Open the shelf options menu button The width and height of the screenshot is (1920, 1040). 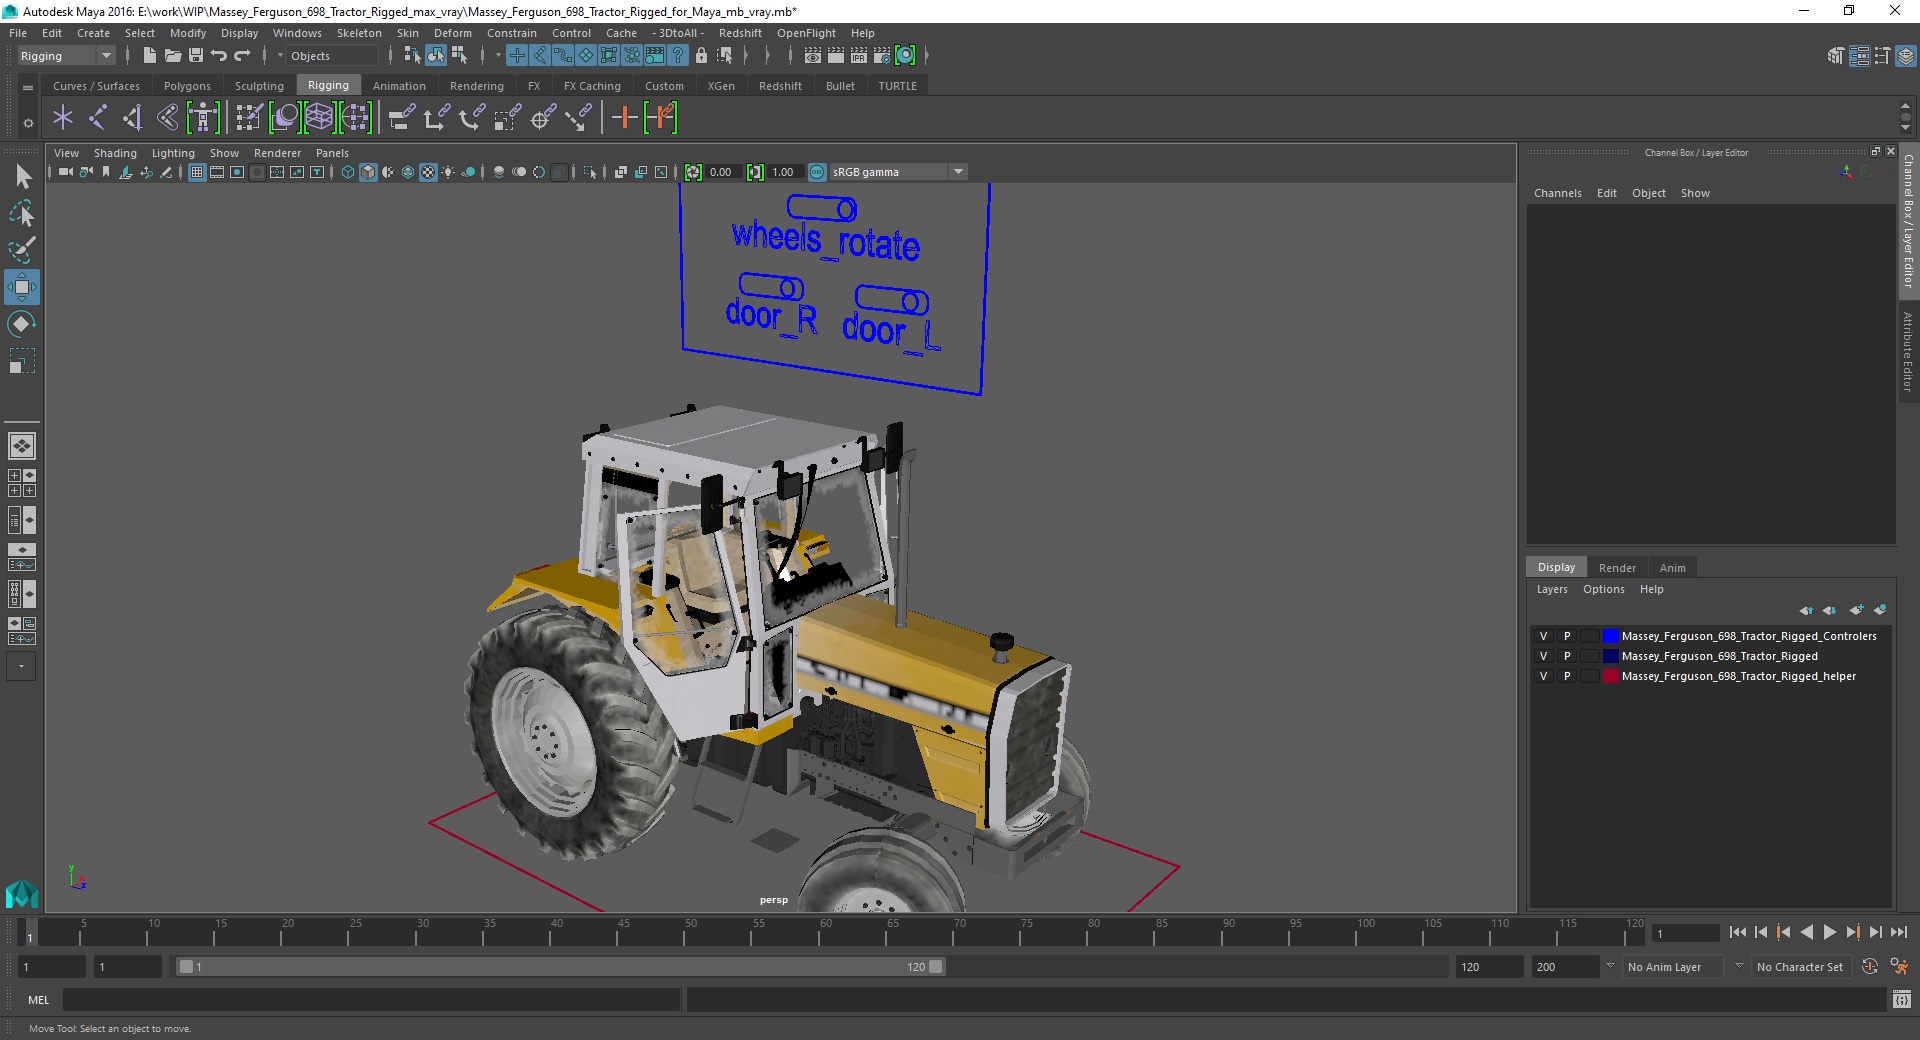[x=28, y=123]
